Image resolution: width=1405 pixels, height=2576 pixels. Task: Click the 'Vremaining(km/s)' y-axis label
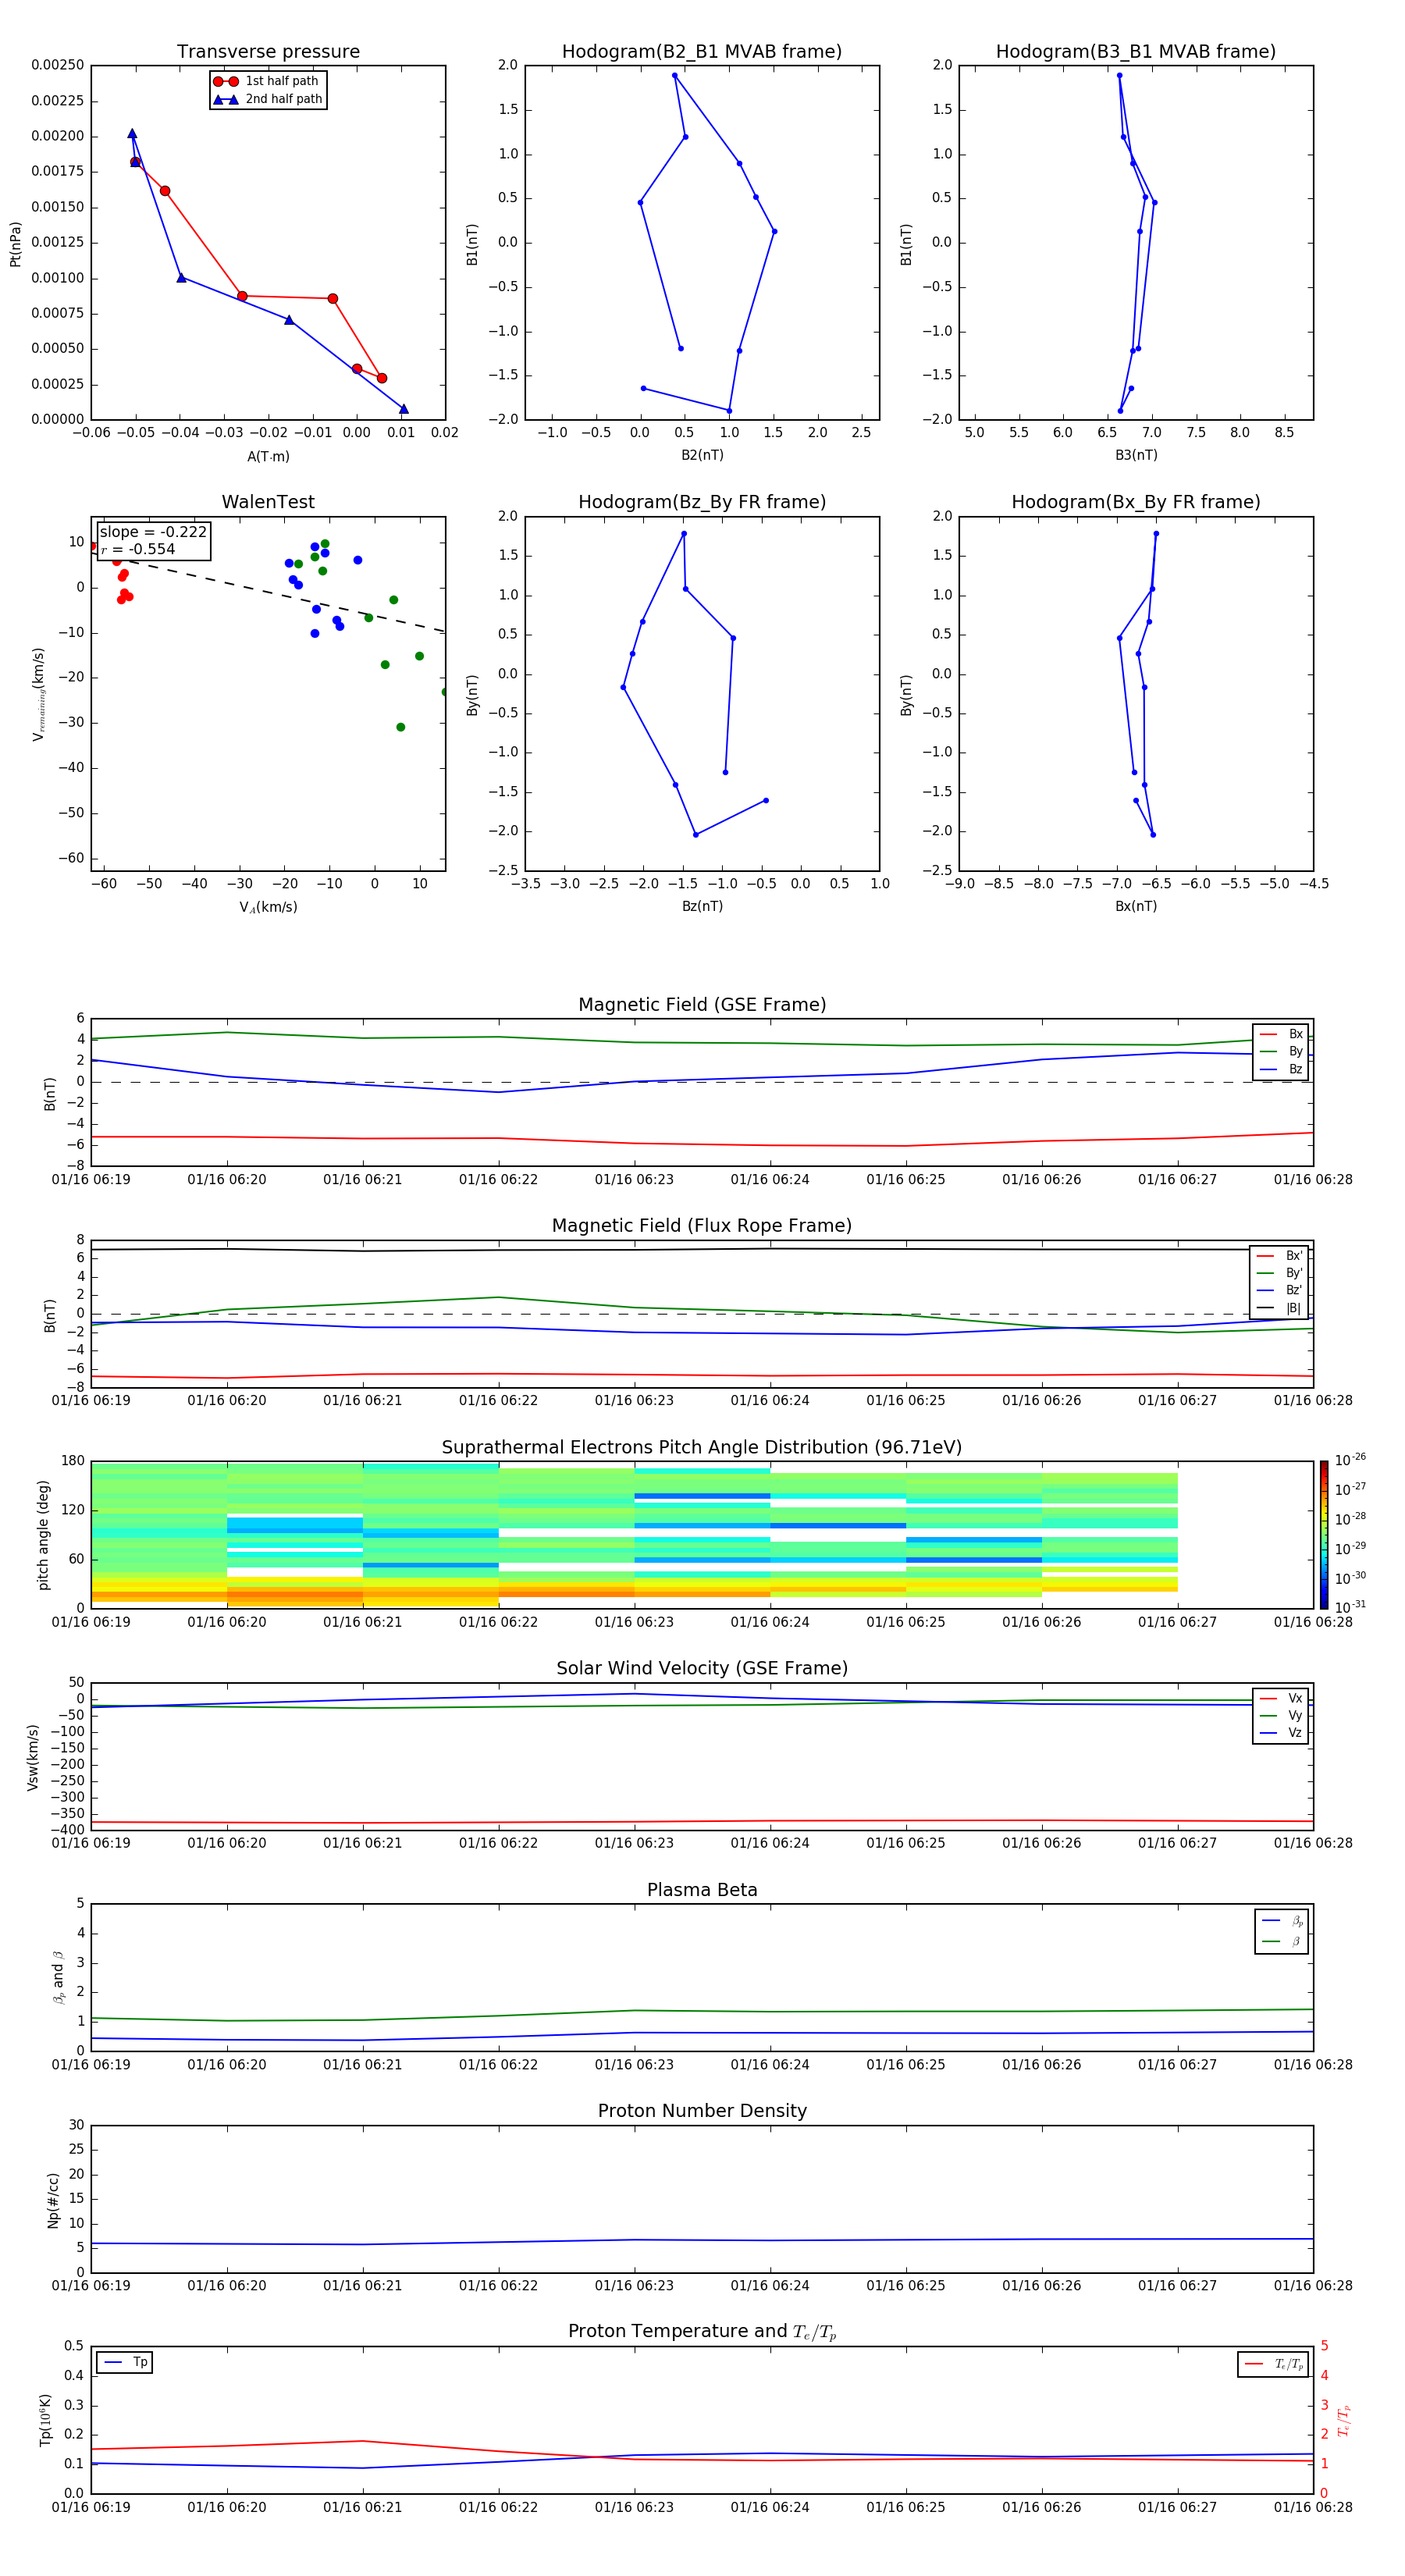[x=38, y=694]
